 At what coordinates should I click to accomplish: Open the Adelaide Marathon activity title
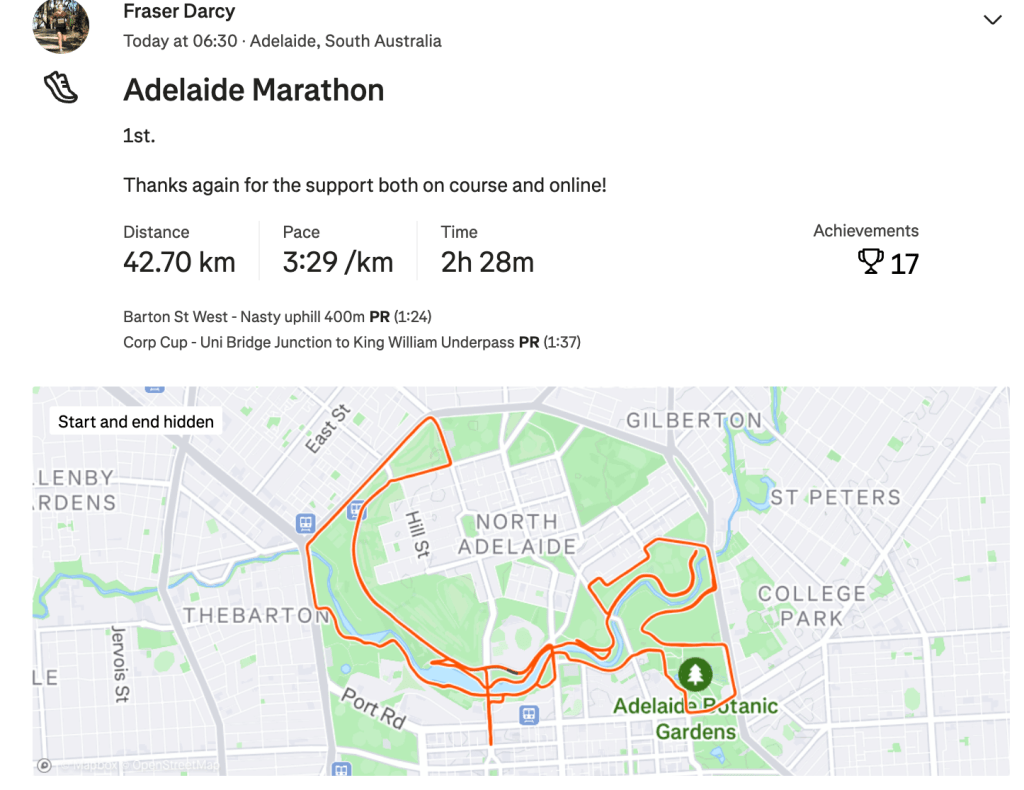point(253,90)
